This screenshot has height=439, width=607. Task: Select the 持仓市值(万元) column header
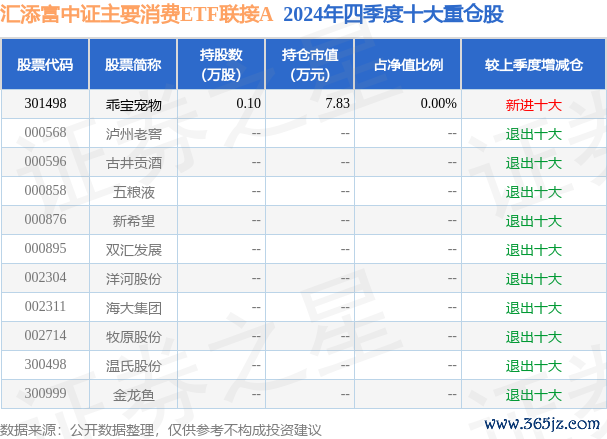pos(310,65)
